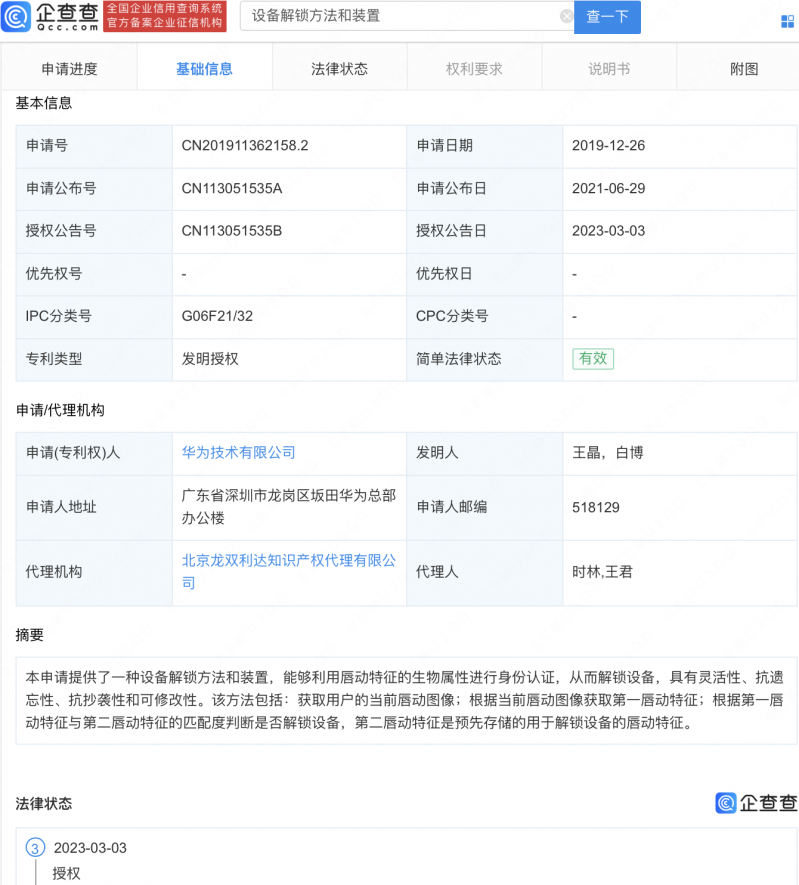Viewport: 799px width, 885px height.
Task: Click application date 2019-12-26
Action: tap(608, 146)
